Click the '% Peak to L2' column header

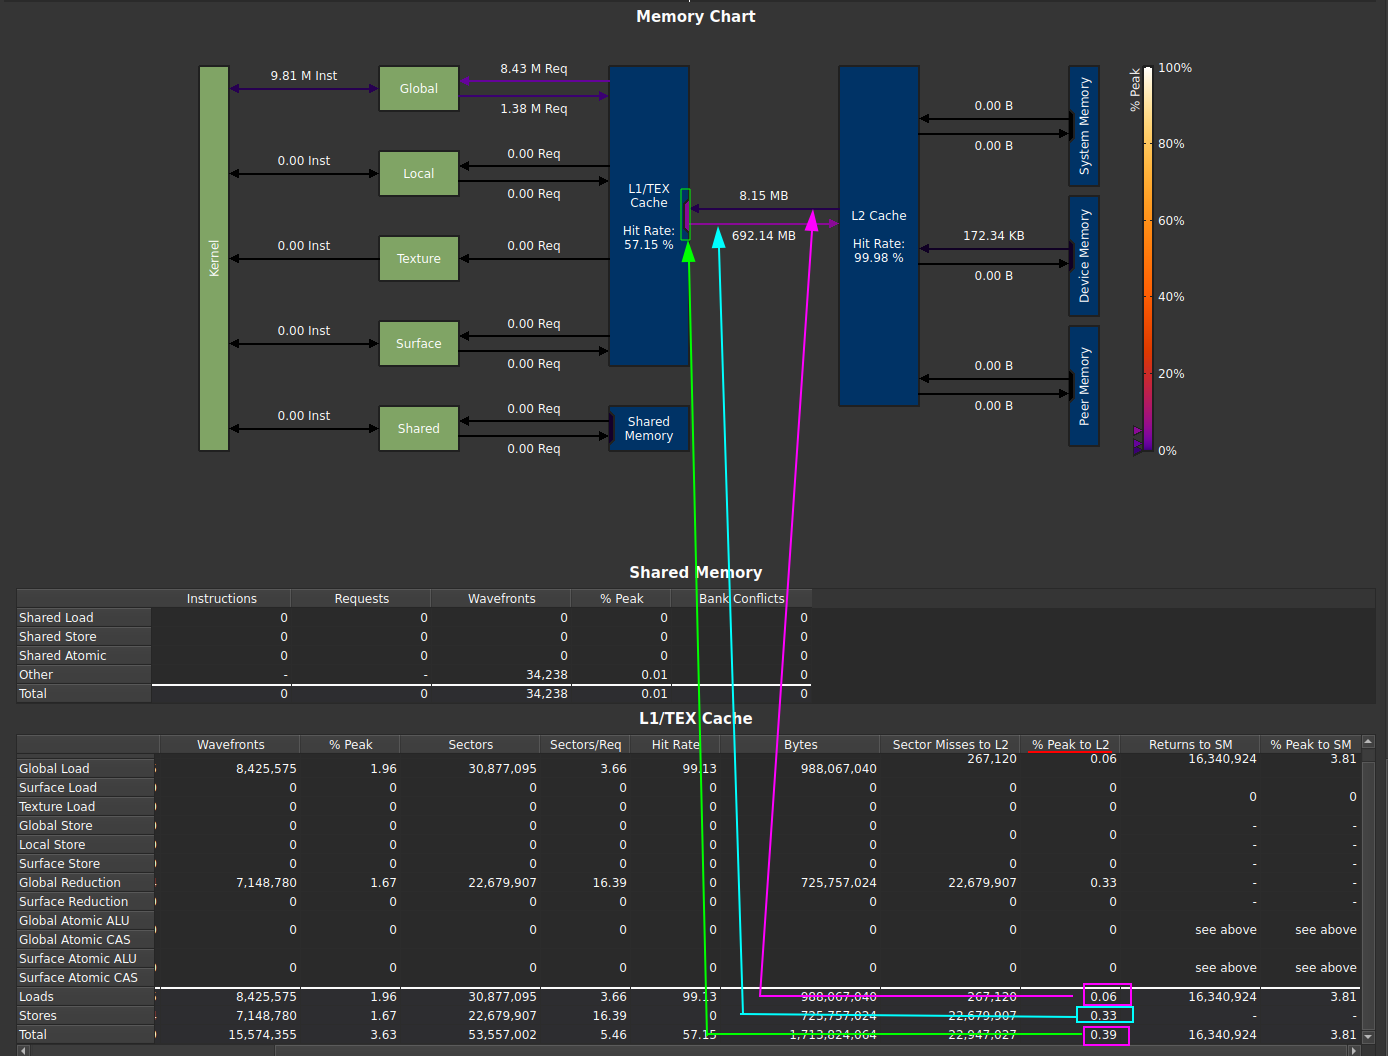click(1070, 745)
